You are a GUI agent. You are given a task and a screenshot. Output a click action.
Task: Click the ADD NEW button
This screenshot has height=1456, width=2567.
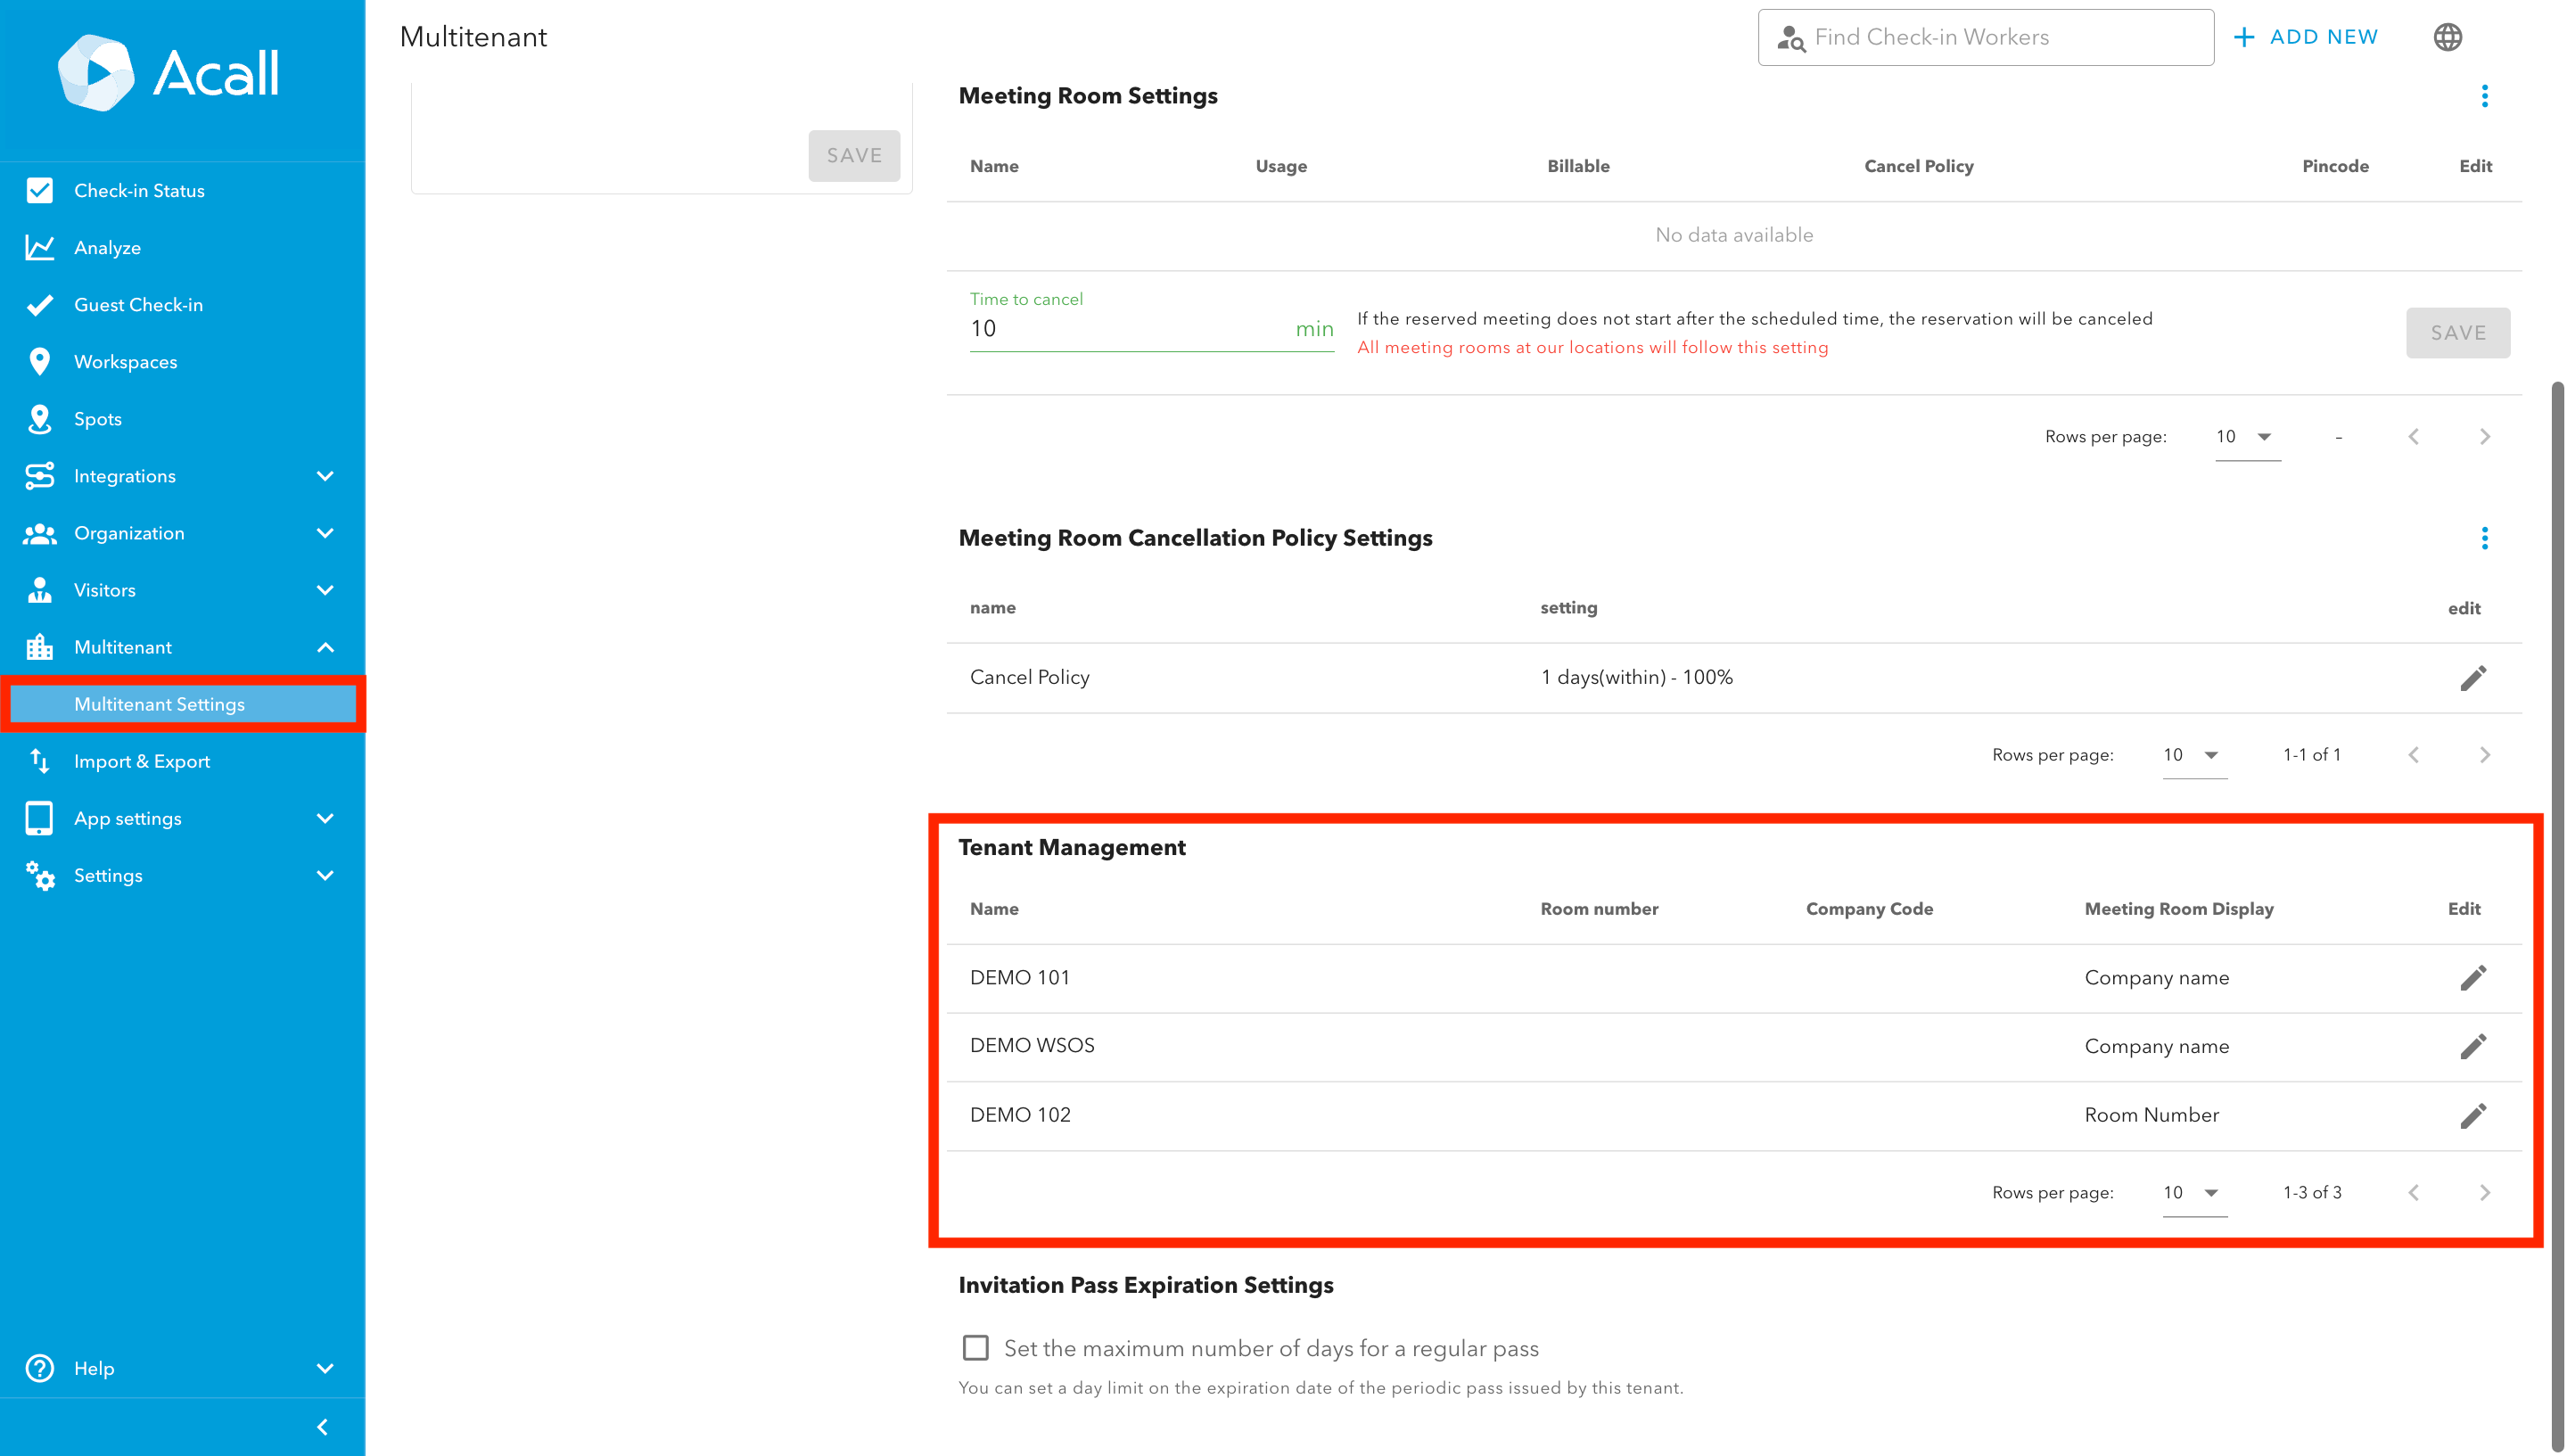(2306, 37)
